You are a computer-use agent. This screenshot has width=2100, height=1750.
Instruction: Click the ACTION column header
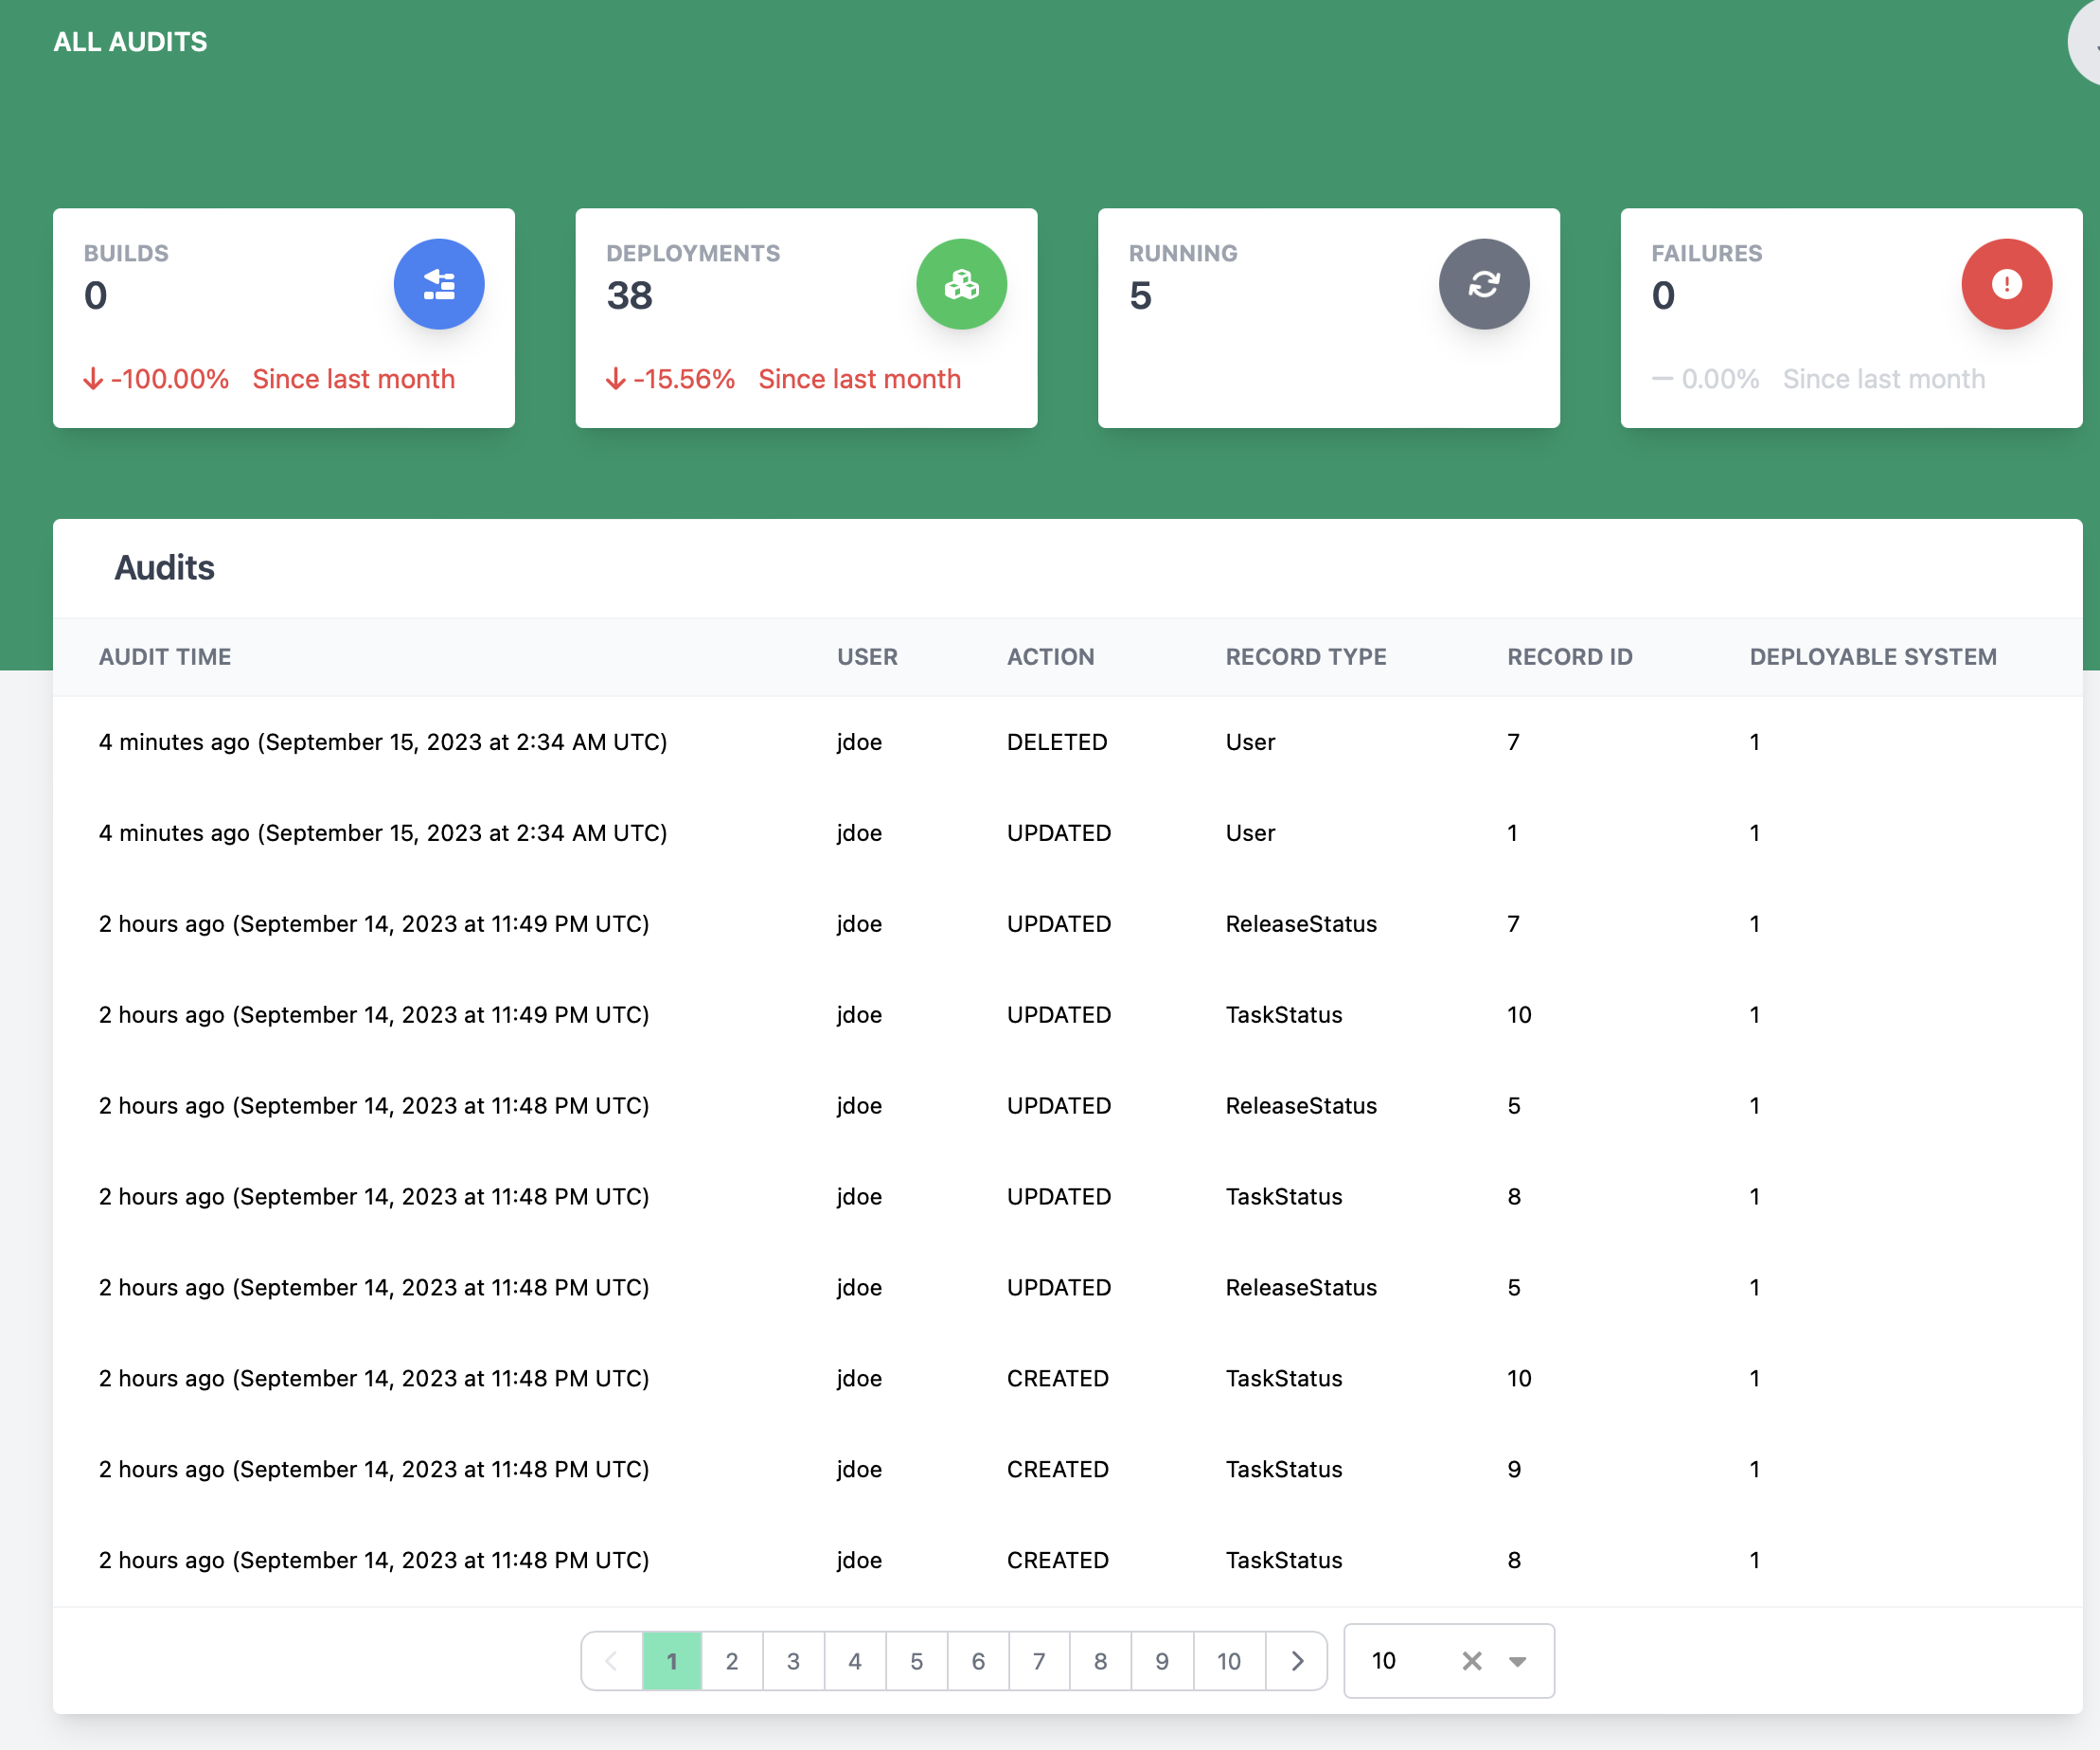[1050, 657]
